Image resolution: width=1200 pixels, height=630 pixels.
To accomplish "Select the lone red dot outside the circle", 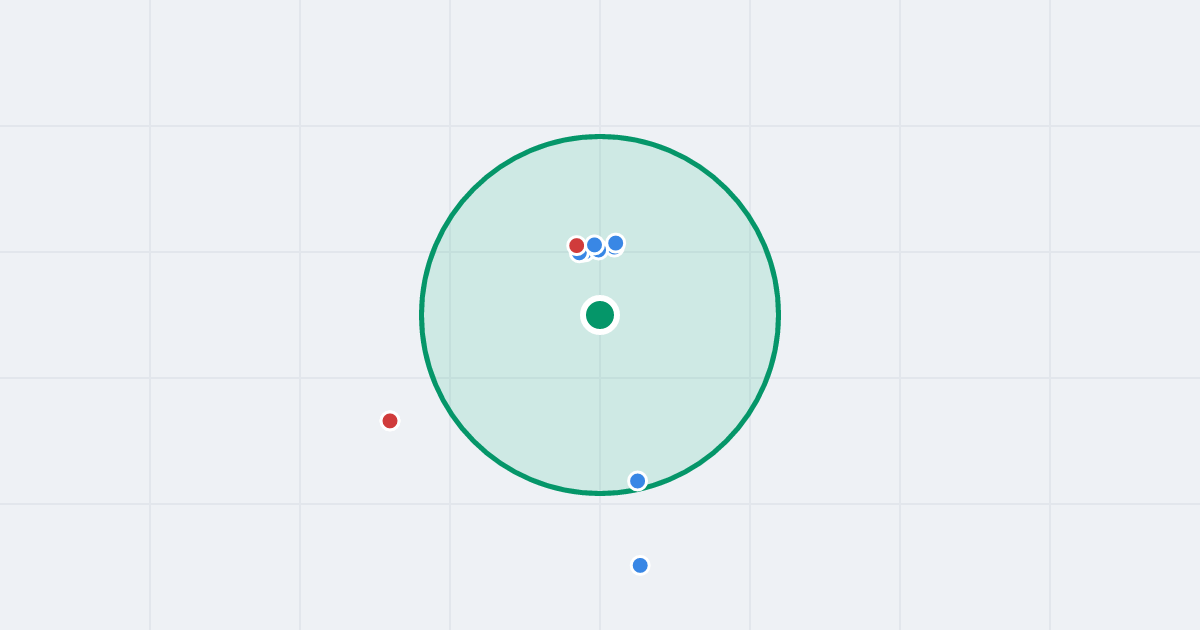I will click(x=390, y=421).
